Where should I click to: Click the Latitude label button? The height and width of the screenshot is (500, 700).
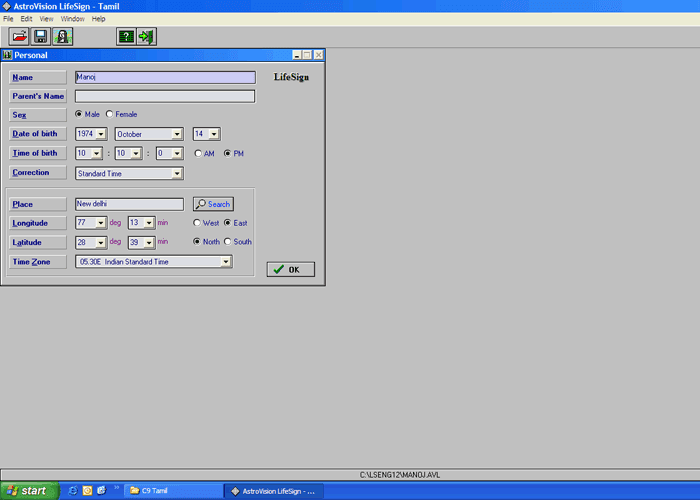coord(38,242)
